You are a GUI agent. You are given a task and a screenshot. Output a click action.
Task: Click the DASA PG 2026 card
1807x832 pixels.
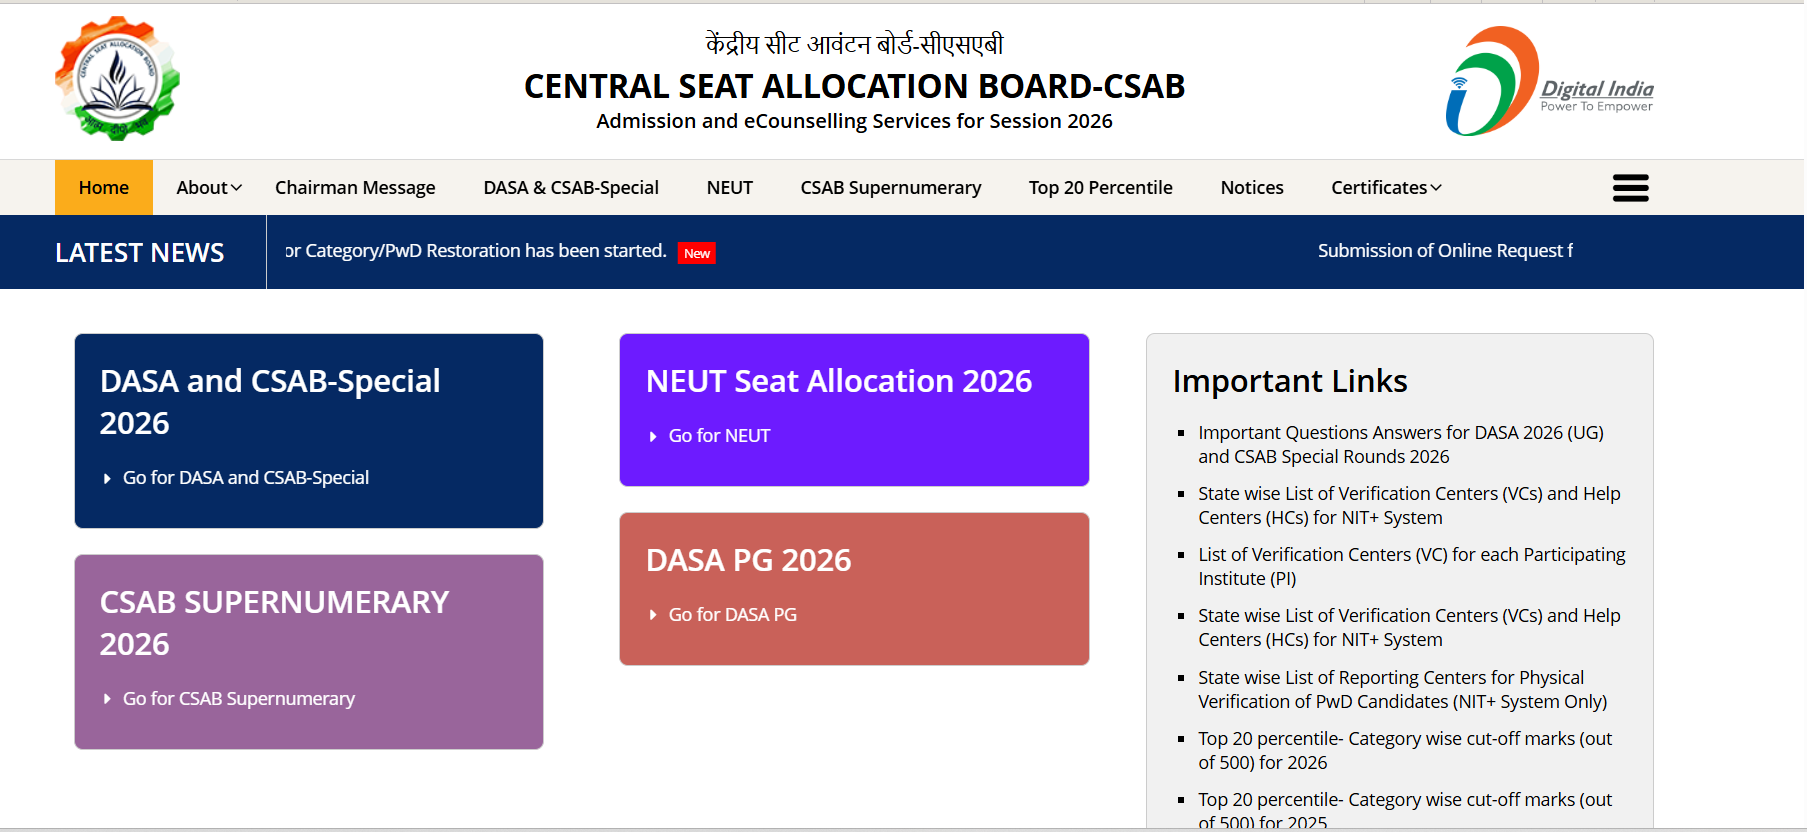pyautogui.click(x=854, y=589)
